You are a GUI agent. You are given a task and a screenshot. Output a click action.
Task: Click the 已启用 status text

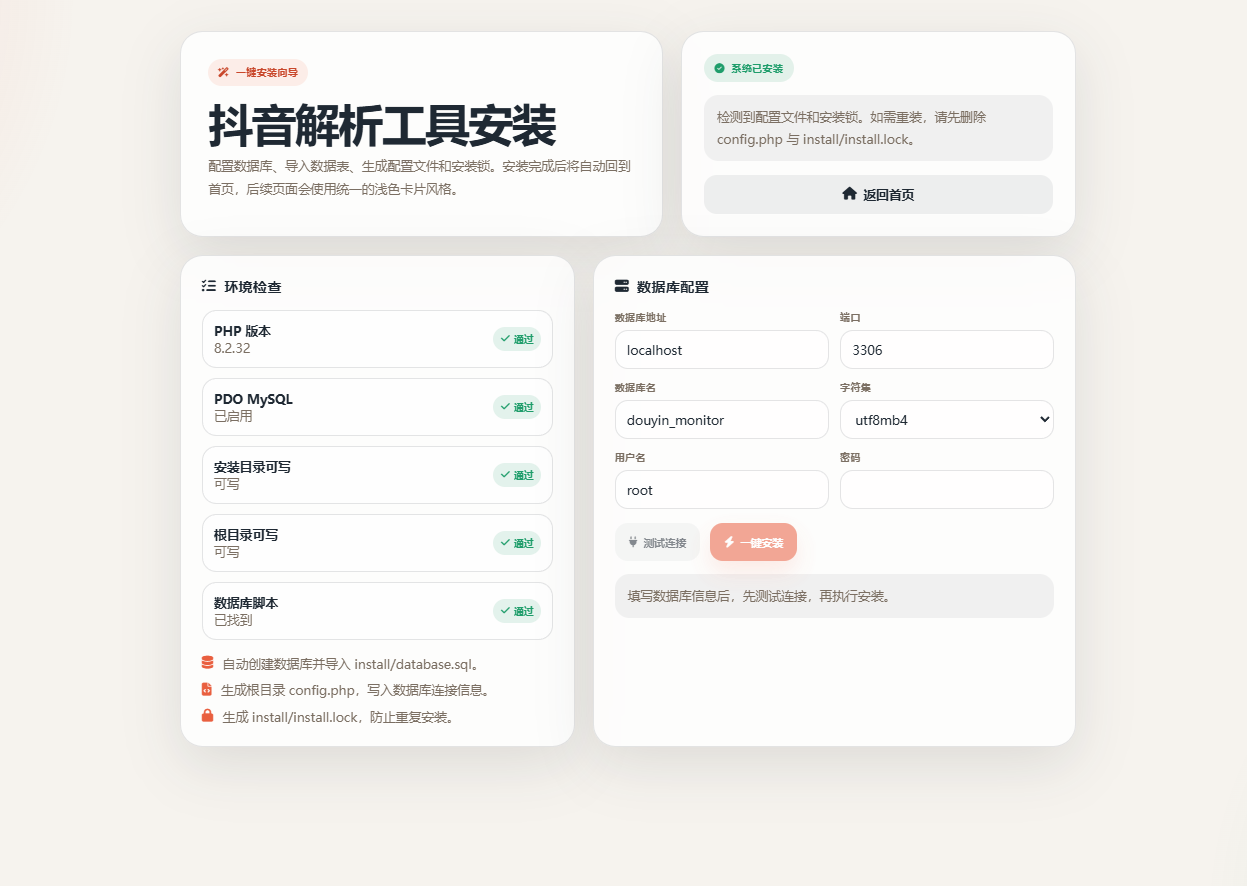point(233,416)
